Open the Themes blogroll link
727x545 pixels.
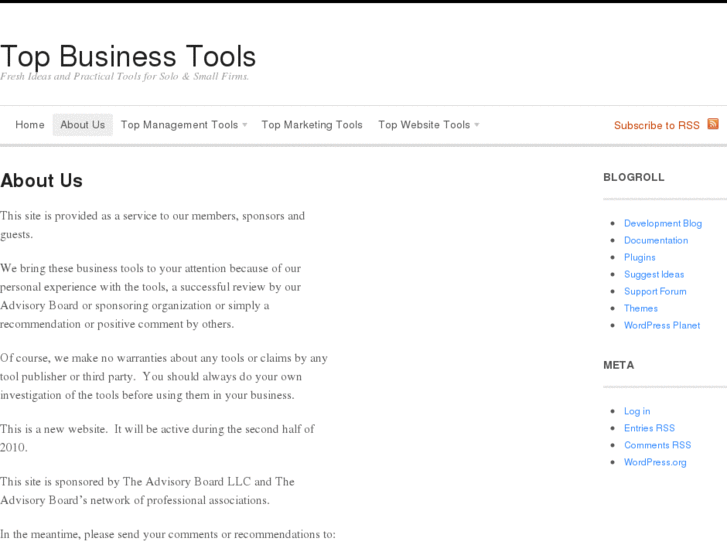point(640,308)
